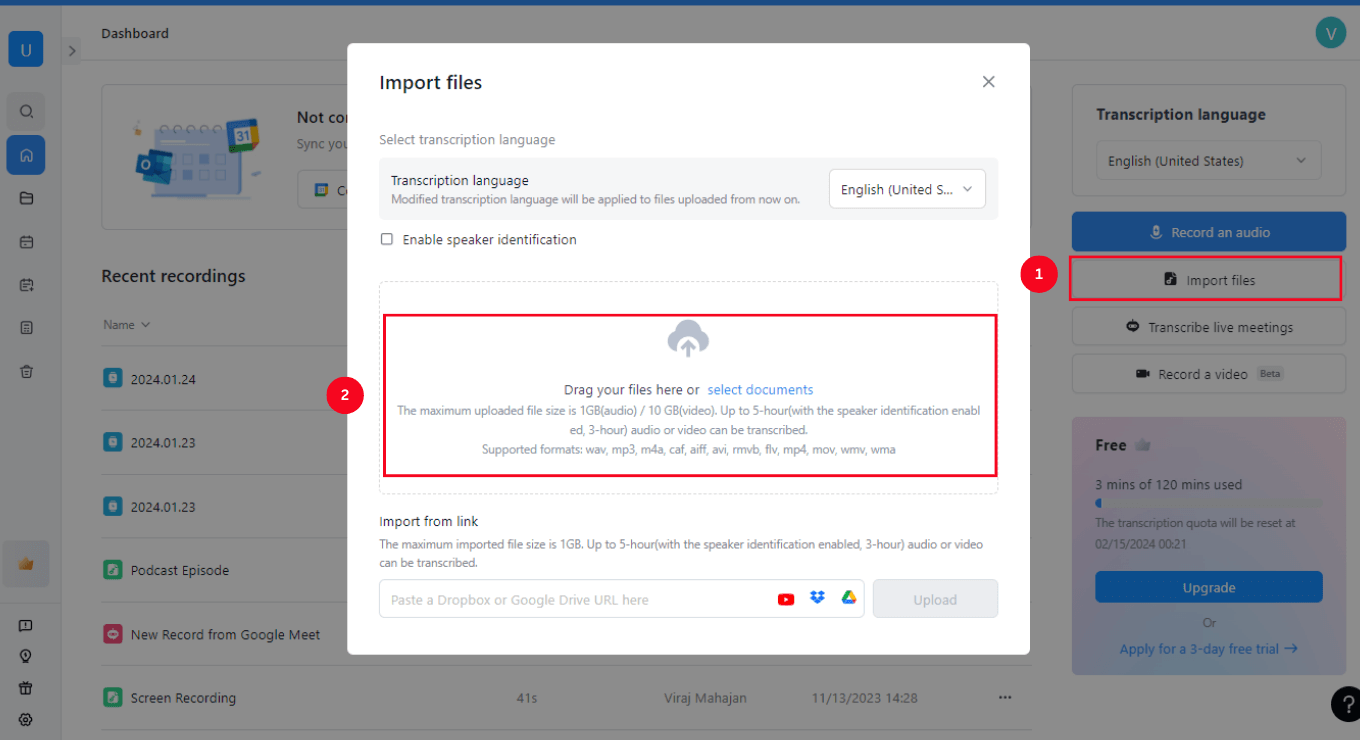This screenshot has height=740, width=1360.
Task: Open the notes document icon in sidebar
Action: [26, 327]
